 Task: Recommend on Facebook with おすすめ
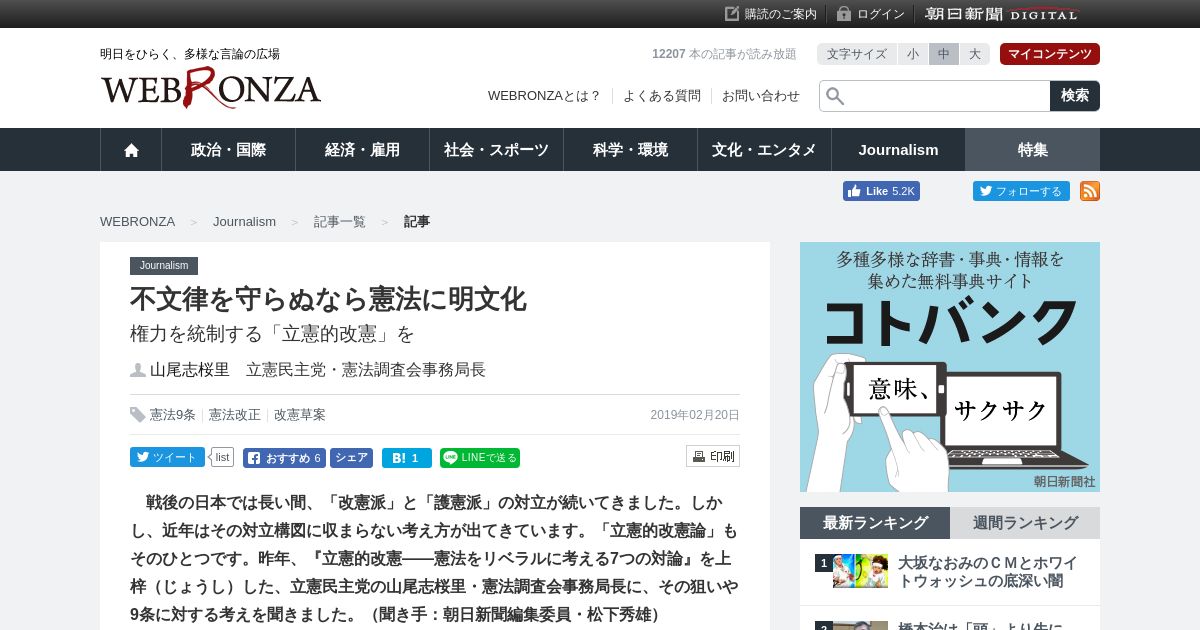coord(284,458)
